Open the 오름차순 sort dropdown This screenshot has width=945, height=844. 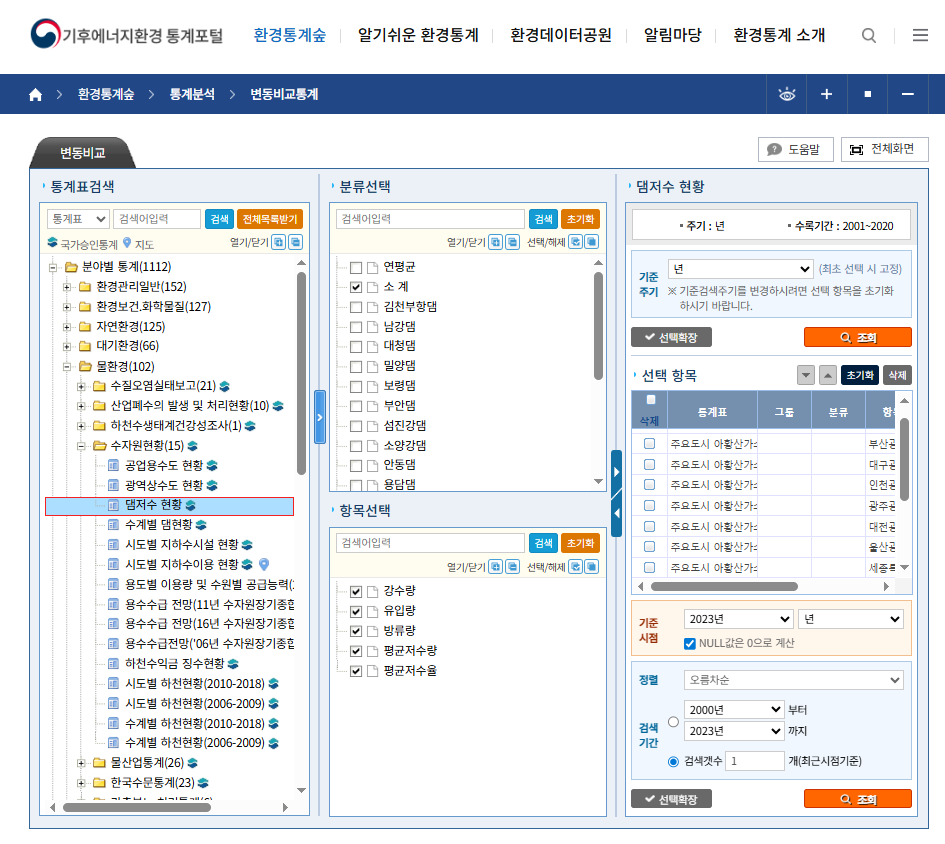(794, 680)
